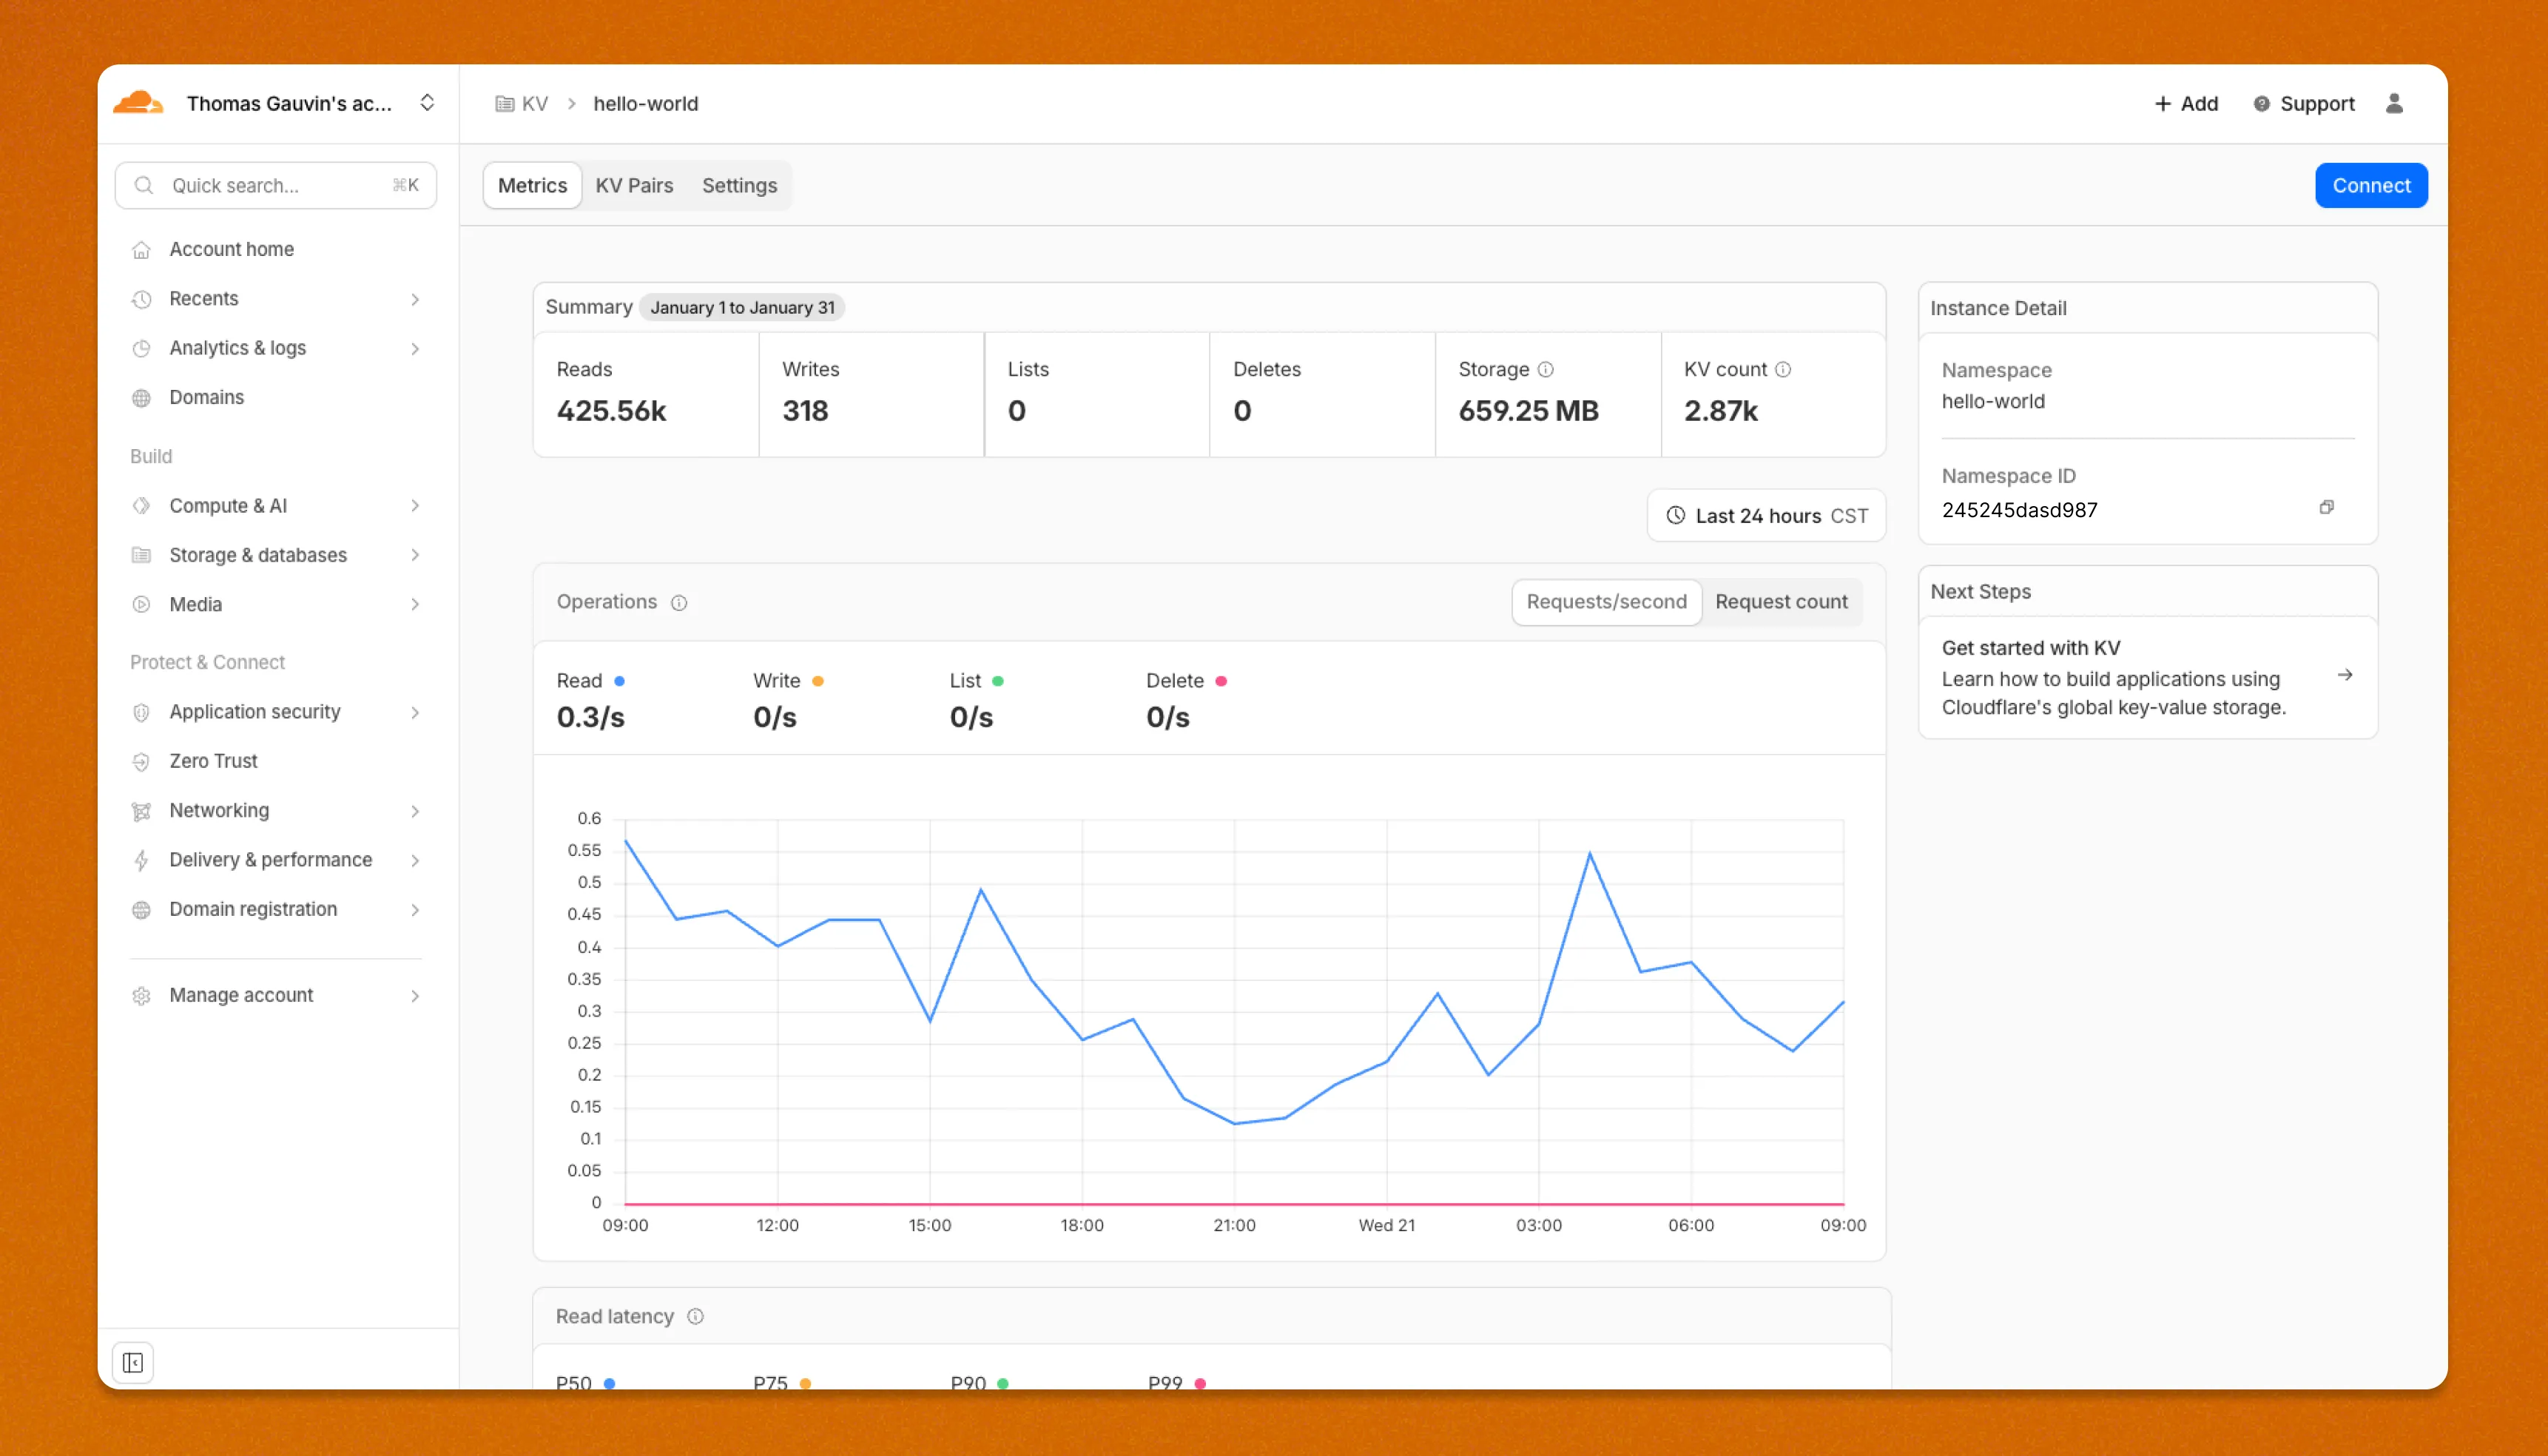The image size is (2548, 1456).
Task: Open the Last 24 hours time range selector
Action: click(x=1766, y=515)
